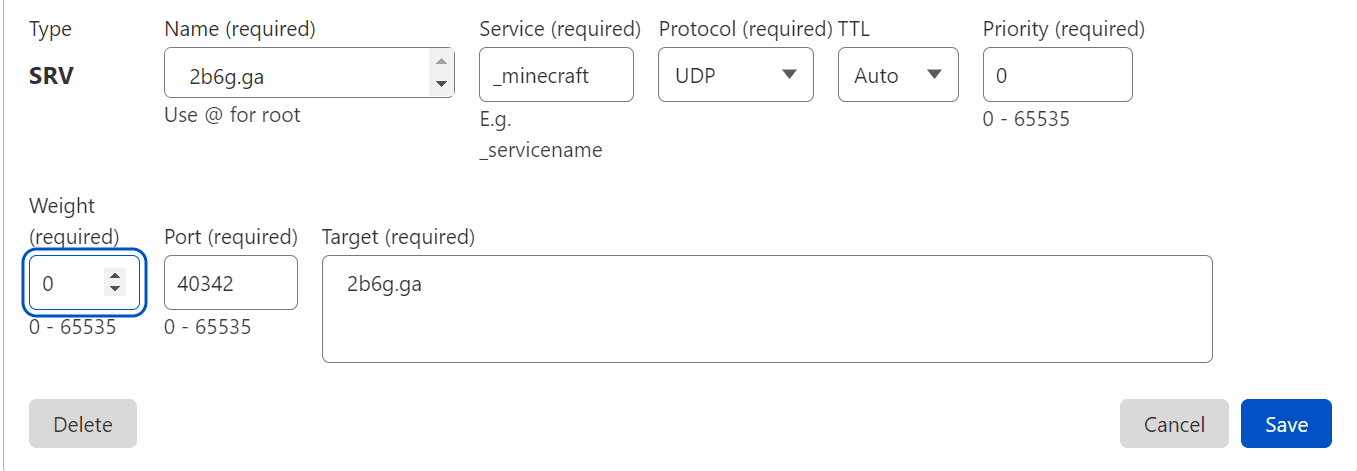The image size is (1357, 471).
Task: Click the Service field with _minecraft
Action: click(555, 75)
